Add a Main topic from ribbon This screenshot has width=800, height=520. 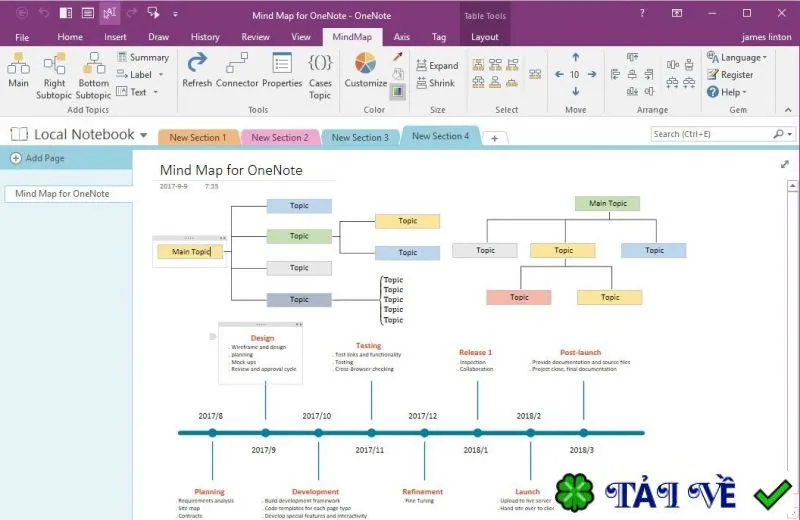pos(18,70)
